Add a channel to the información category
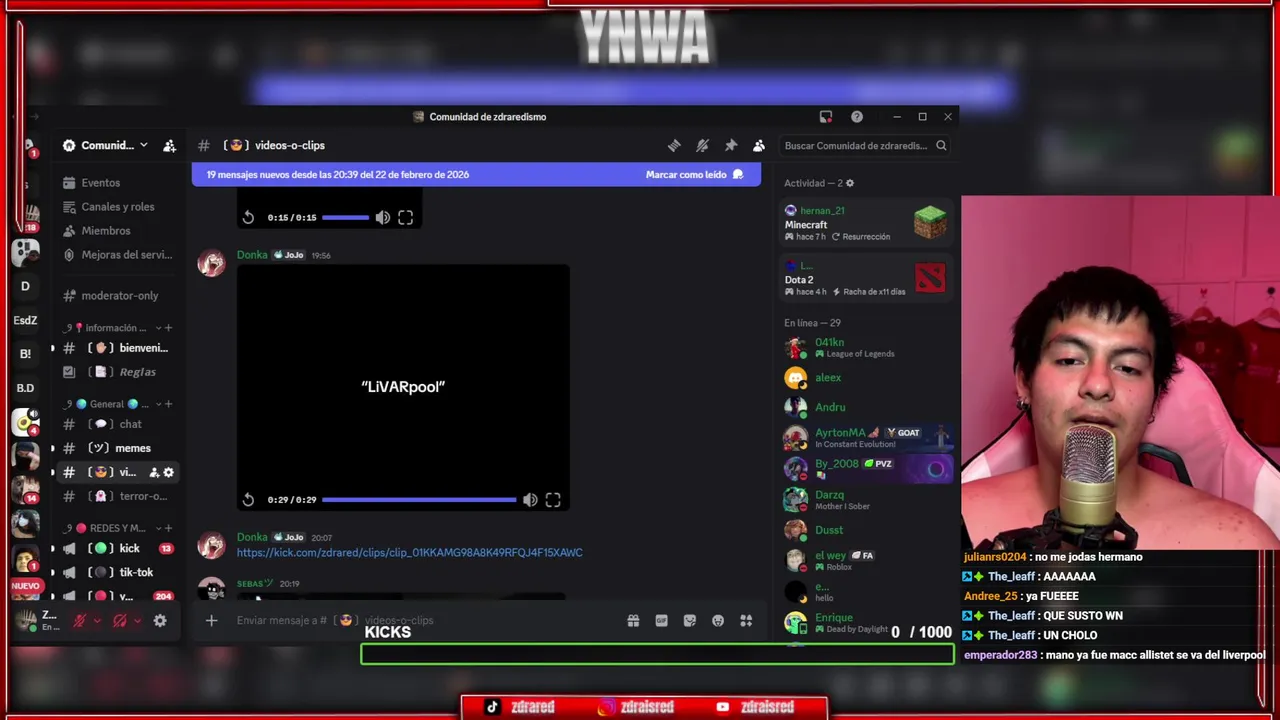This screenshot has height=720, width=1280. (x=168, y=328)
